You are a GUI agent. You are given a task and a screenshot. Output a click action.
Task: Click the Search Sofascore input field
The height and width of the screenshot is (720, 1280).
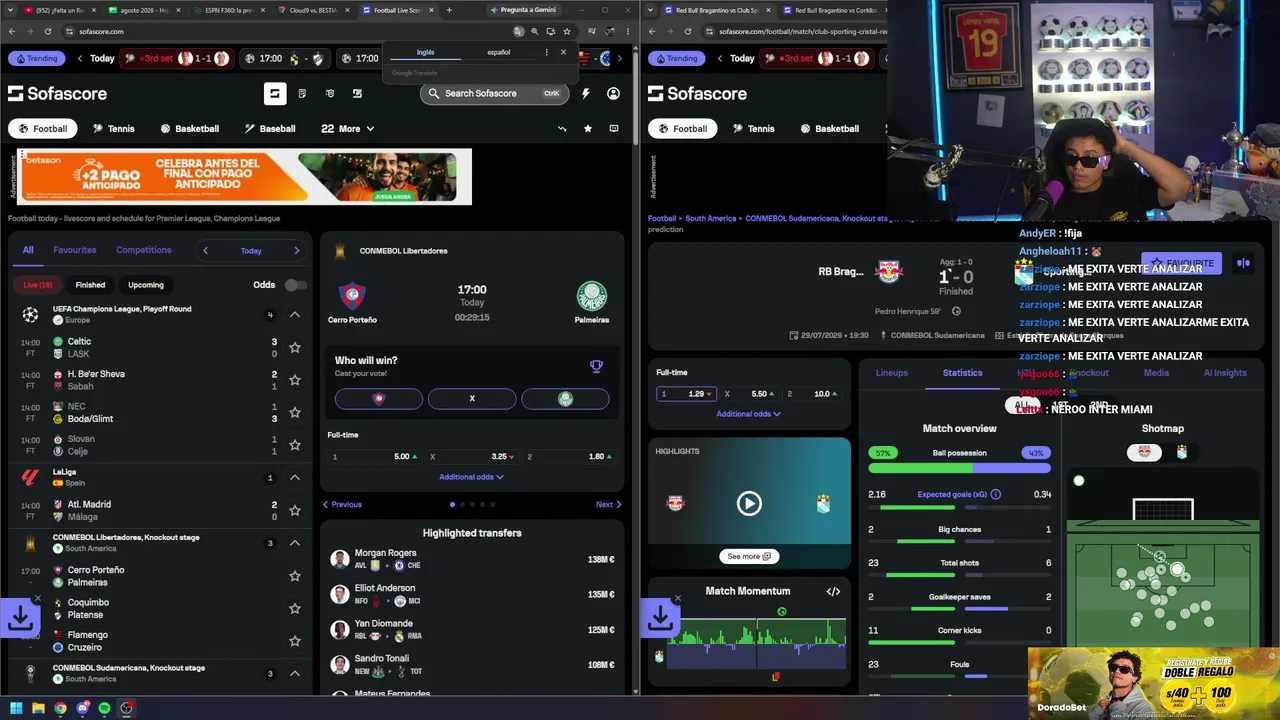click(494, 93)
